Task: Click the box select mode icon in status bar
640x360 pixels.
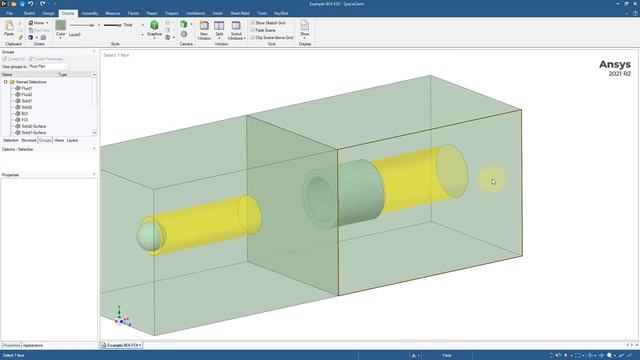Action: [578, 356]
